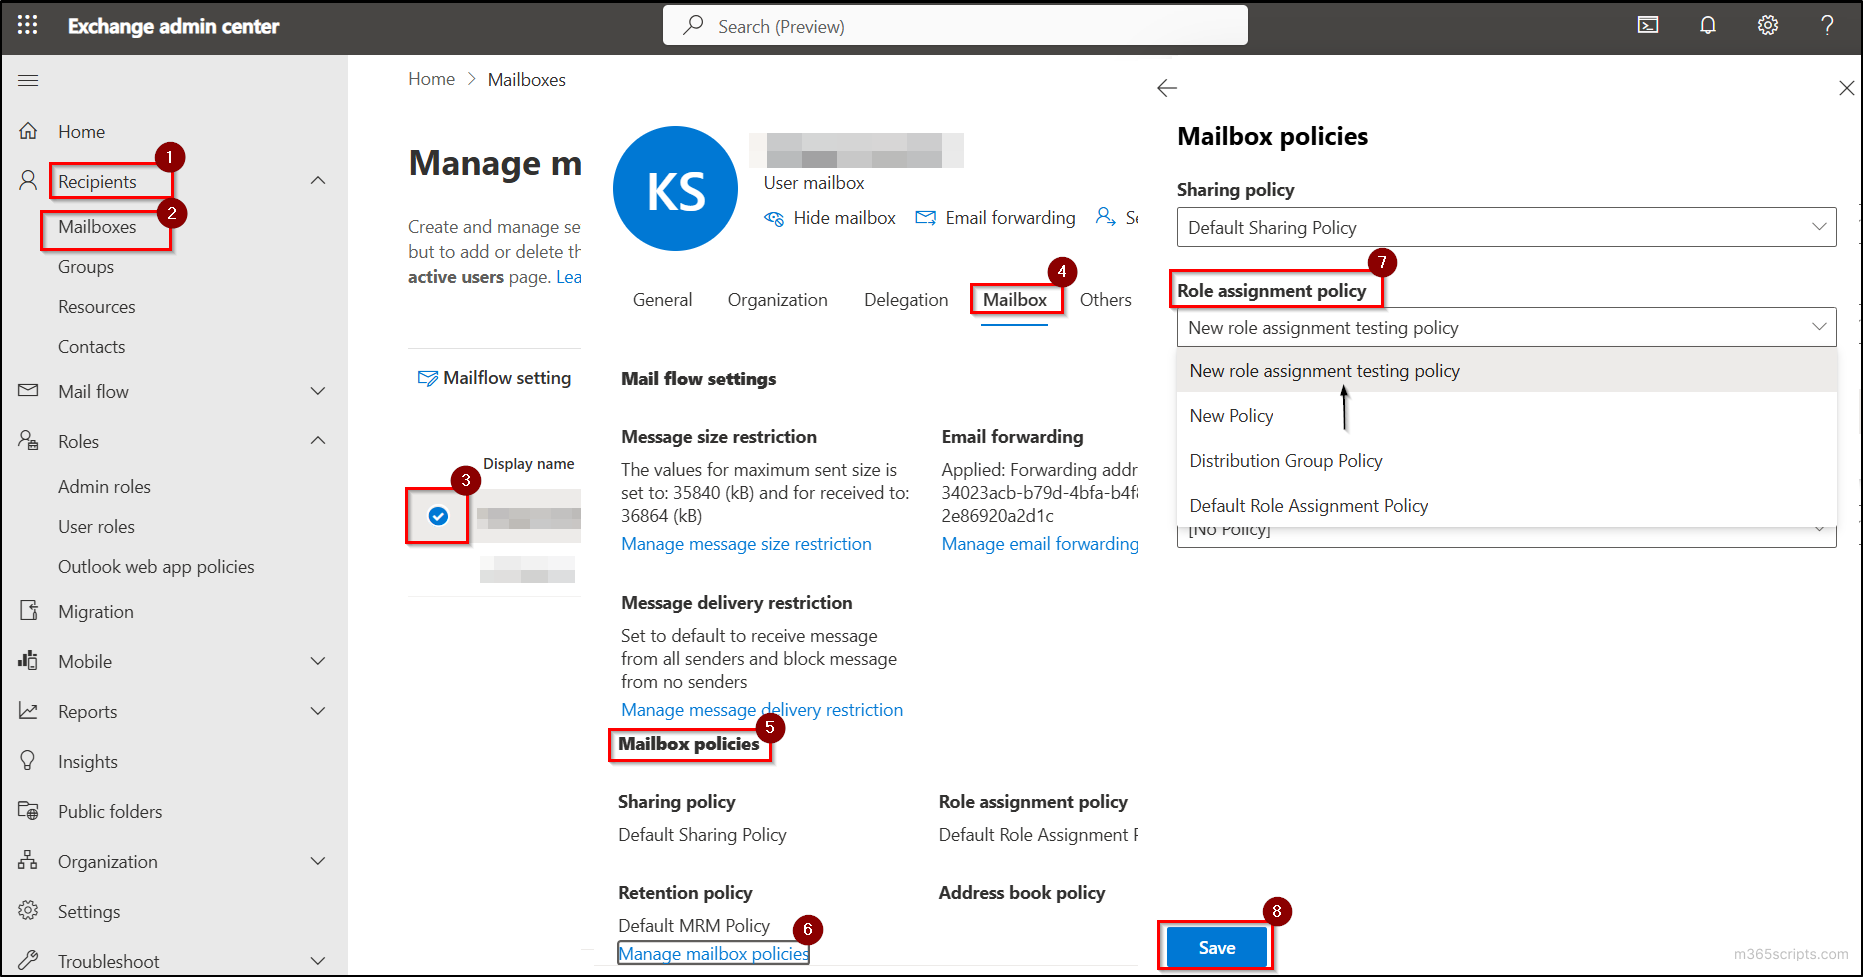
Task: Switch to the Delegation tab
Action: (905, 299)
